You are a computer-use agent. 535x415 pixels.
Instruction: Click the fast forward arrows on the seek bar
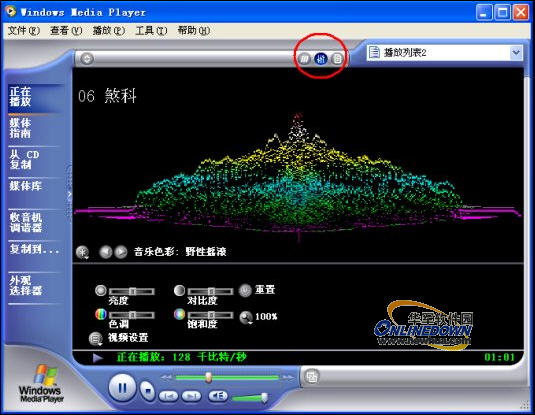[288, 377]
